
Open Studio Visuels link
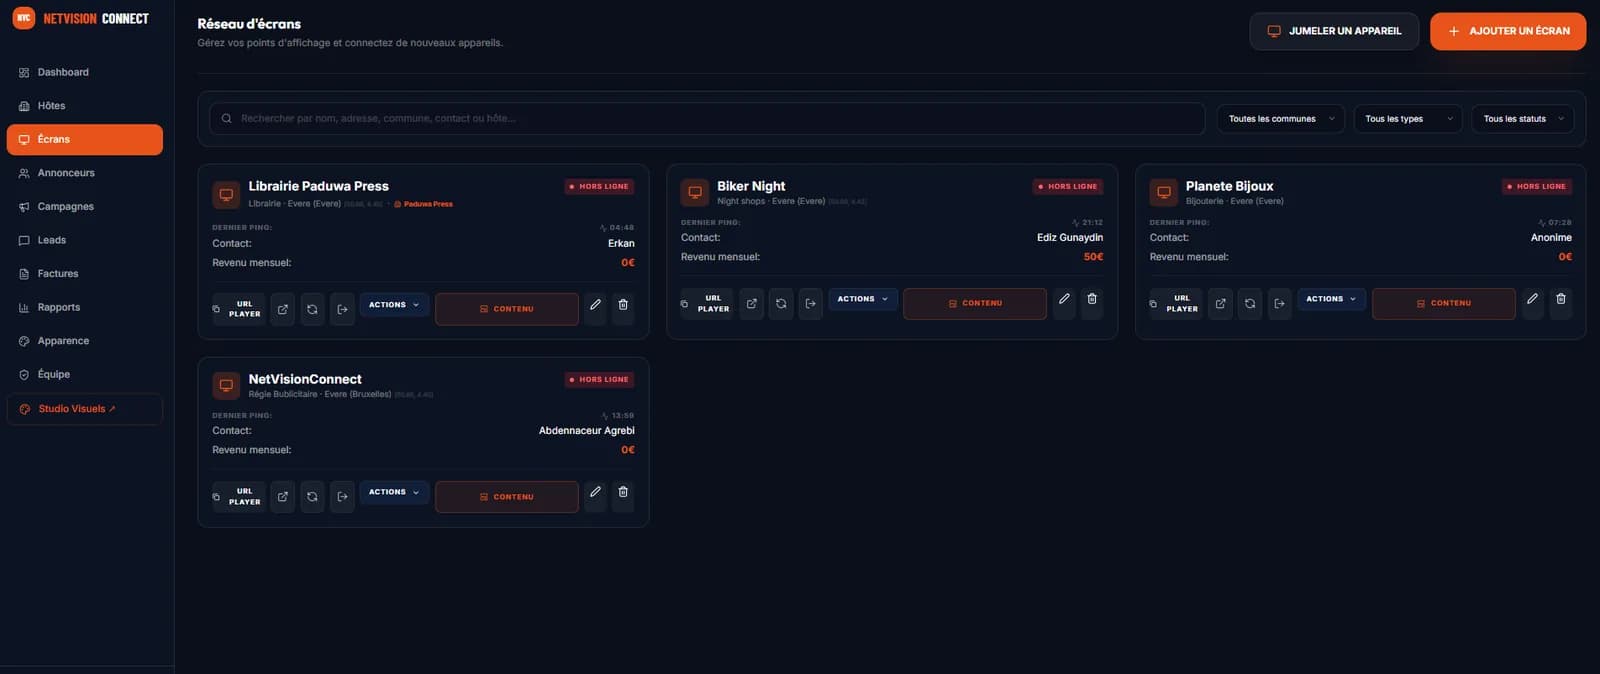(x=84, y=409)
